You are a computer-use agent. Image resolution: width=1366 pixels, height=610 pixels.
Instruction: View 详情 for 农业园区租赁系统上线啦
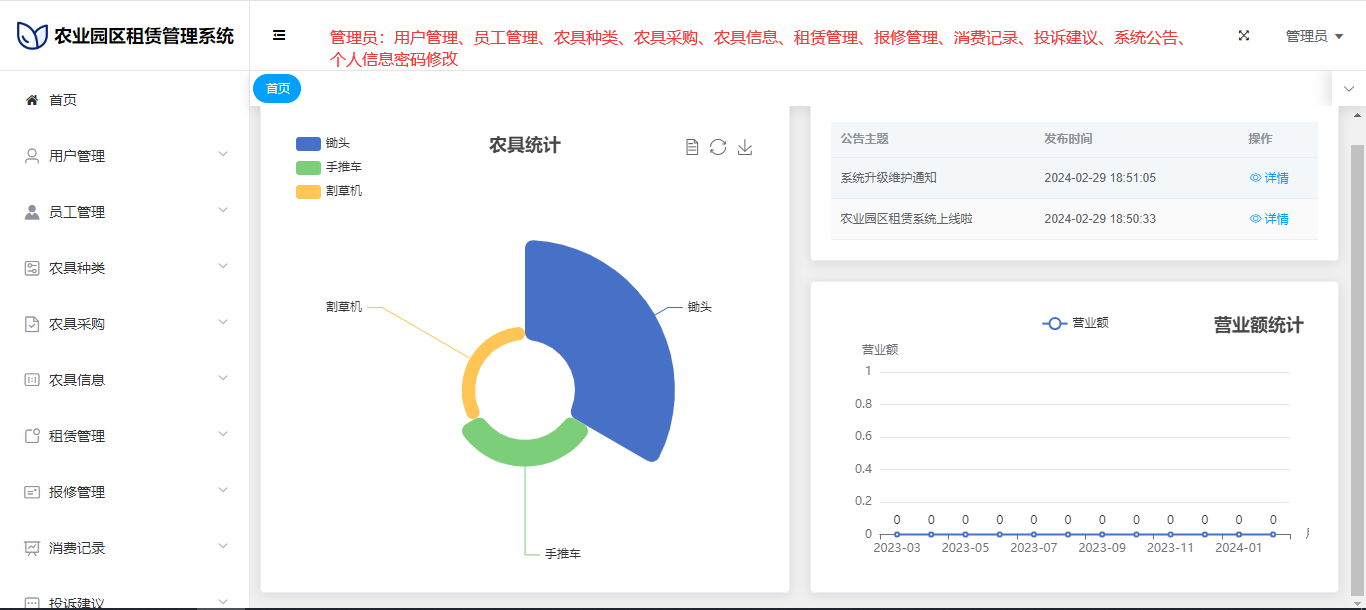(x=1269, y=219)
